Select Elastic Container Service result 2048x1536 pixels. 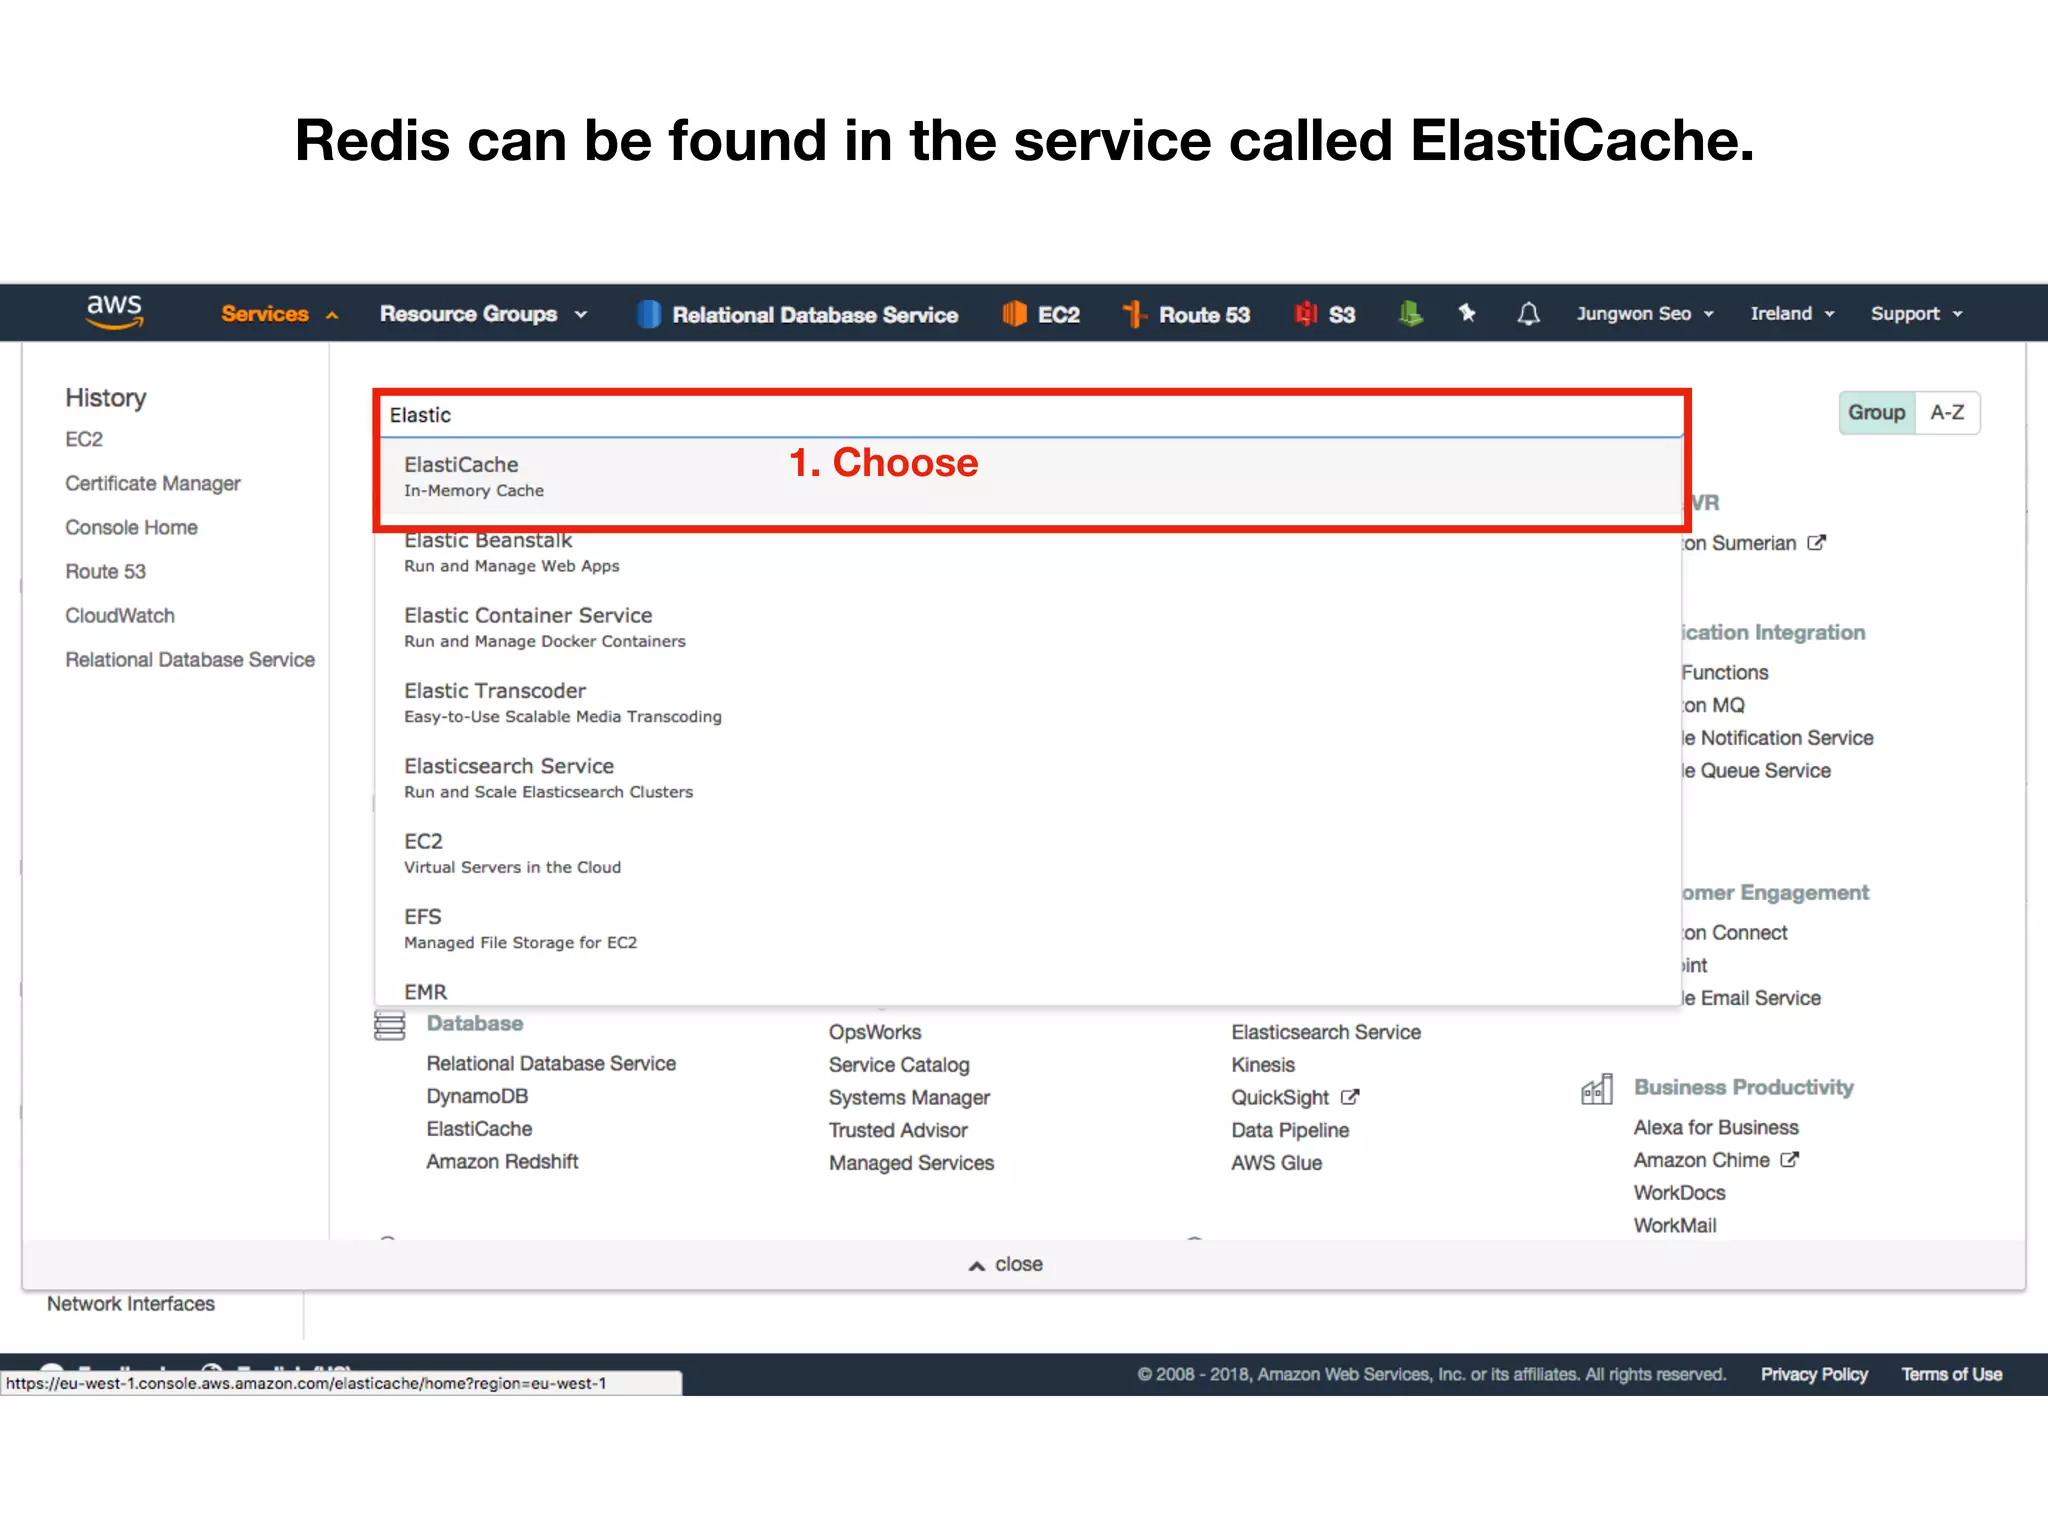(1028, 627)
